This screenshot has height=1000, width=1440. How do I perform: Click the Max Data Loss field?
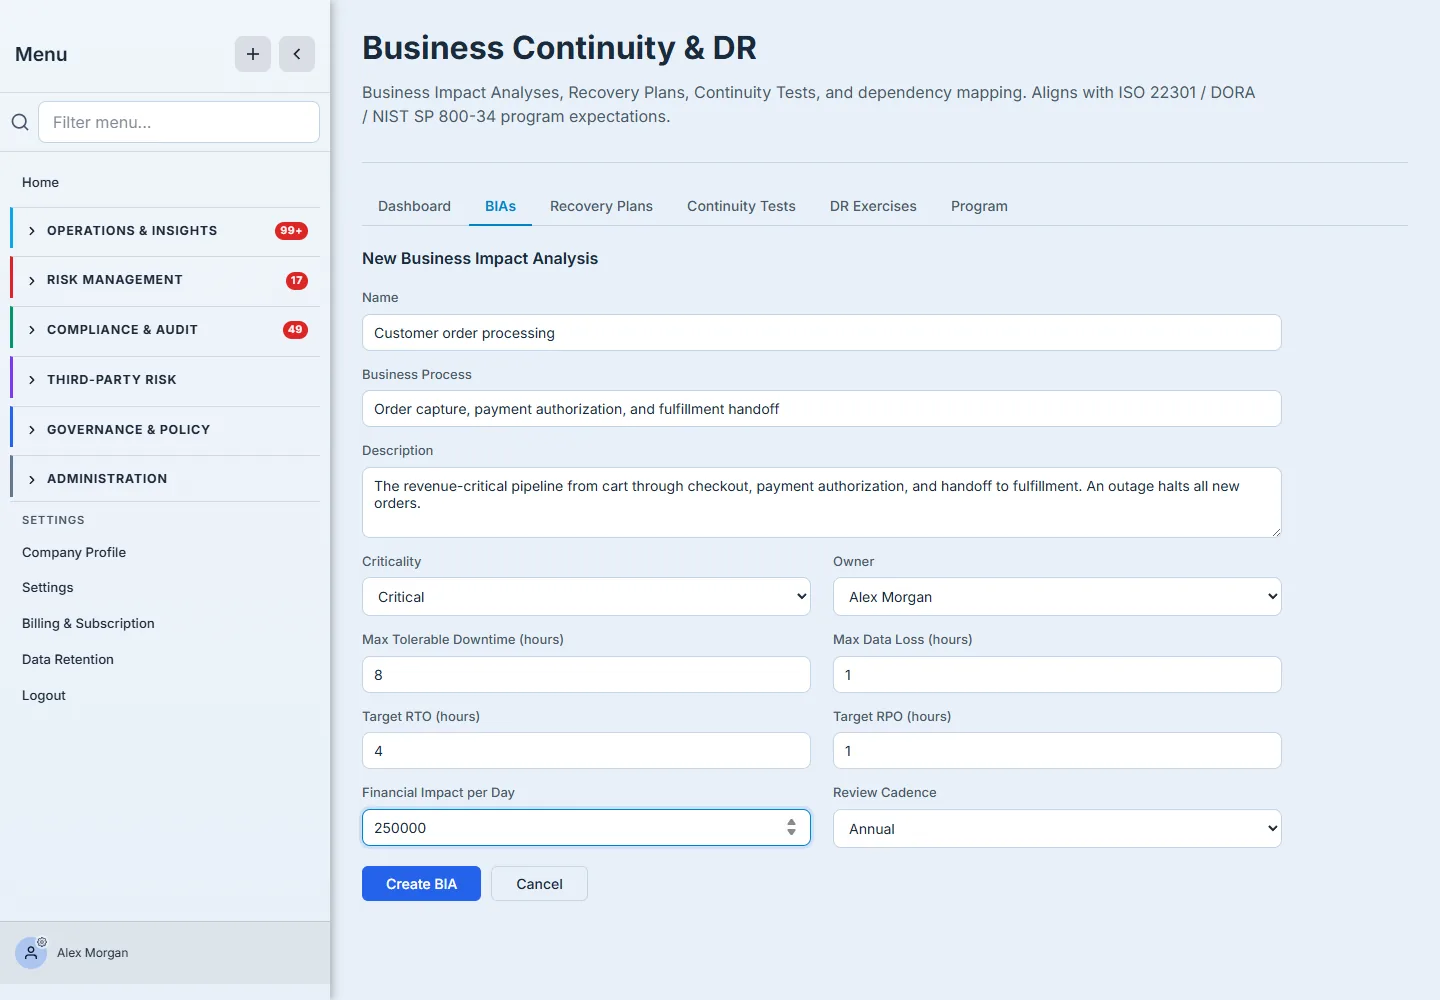pyautogui.click(x=1057, y=675)
